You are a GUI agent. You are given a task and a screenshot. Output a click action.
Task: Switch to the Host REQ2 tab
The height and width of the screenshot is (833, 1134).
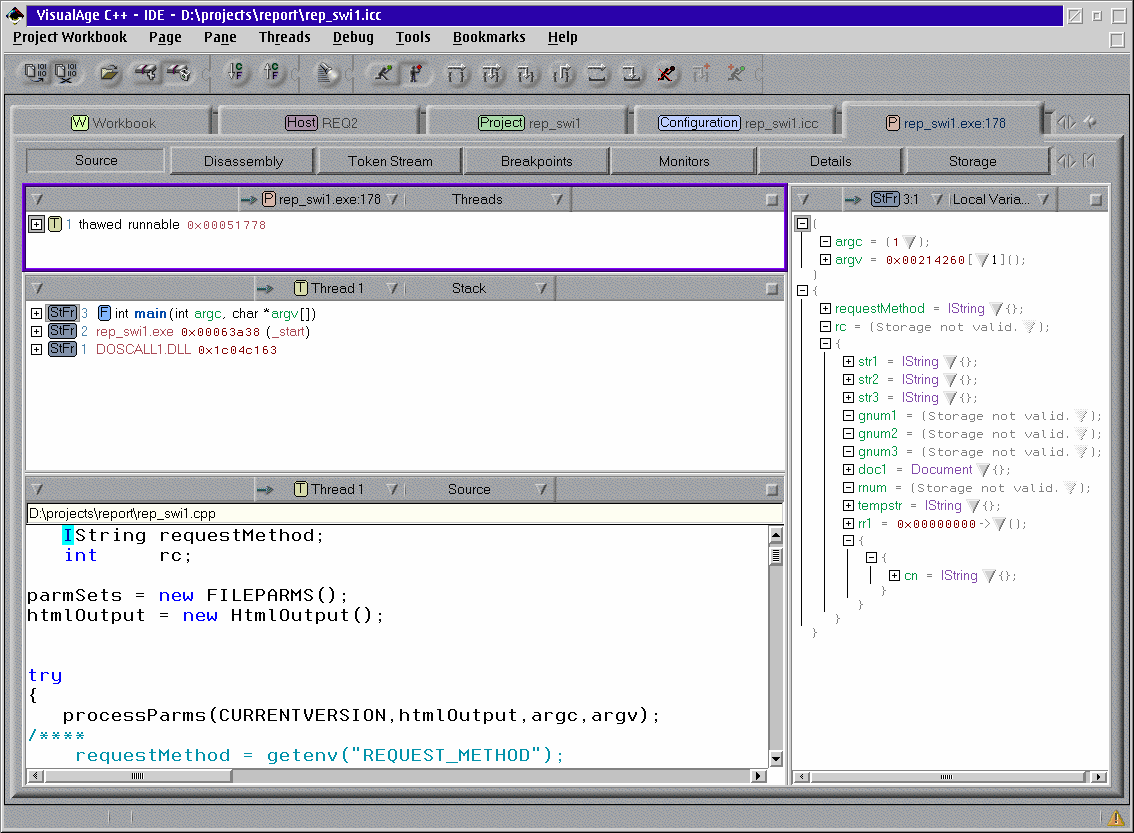pyautogui.click(x=321, y=122)
